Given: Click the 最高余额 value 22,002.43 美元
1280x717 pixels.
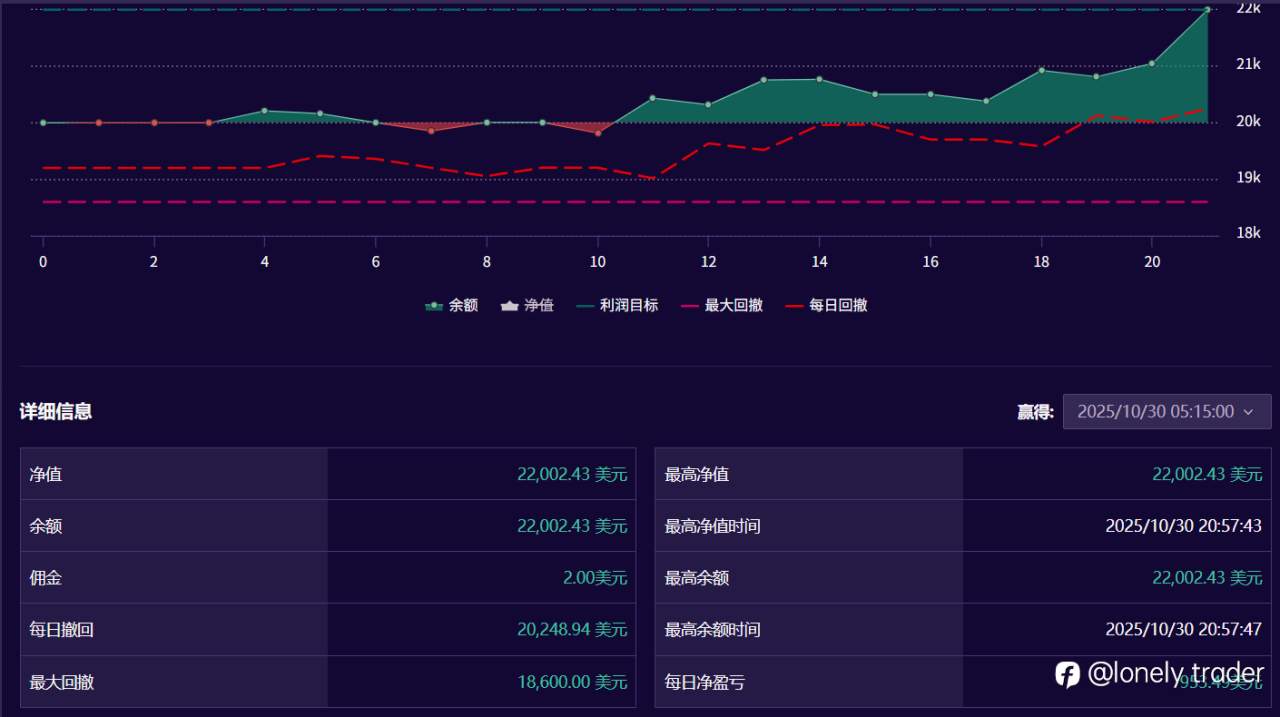Looking at the screenshot, I should (1207, 578).
